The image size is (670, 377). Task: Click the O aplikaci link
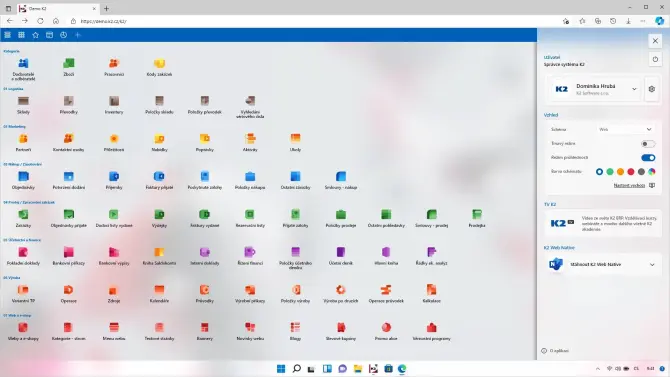[559, 351]
